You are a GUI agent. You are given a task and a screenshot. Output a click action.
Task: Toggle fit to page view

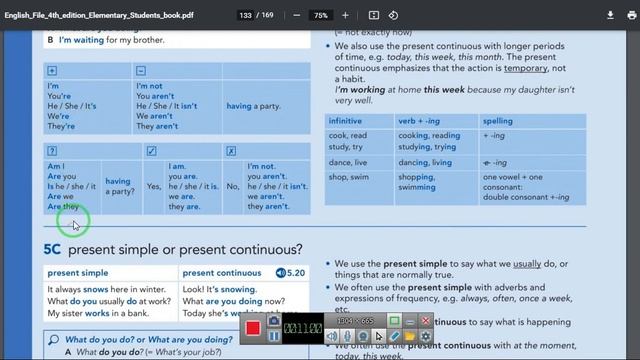click(x=373, y=15)
